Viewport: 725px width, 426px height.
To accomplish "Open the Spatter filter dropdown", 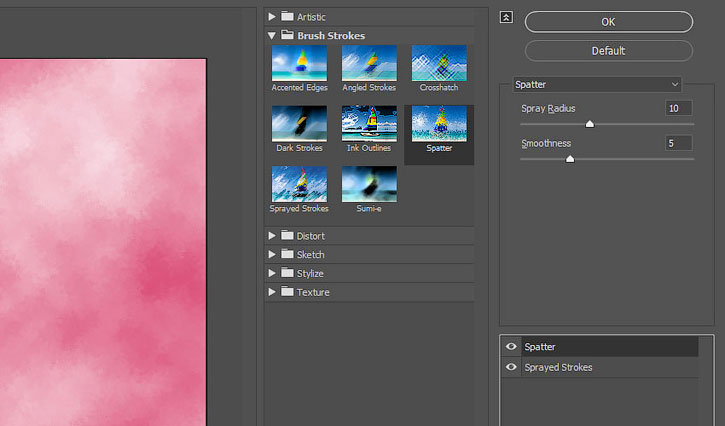I will (597, 85).
